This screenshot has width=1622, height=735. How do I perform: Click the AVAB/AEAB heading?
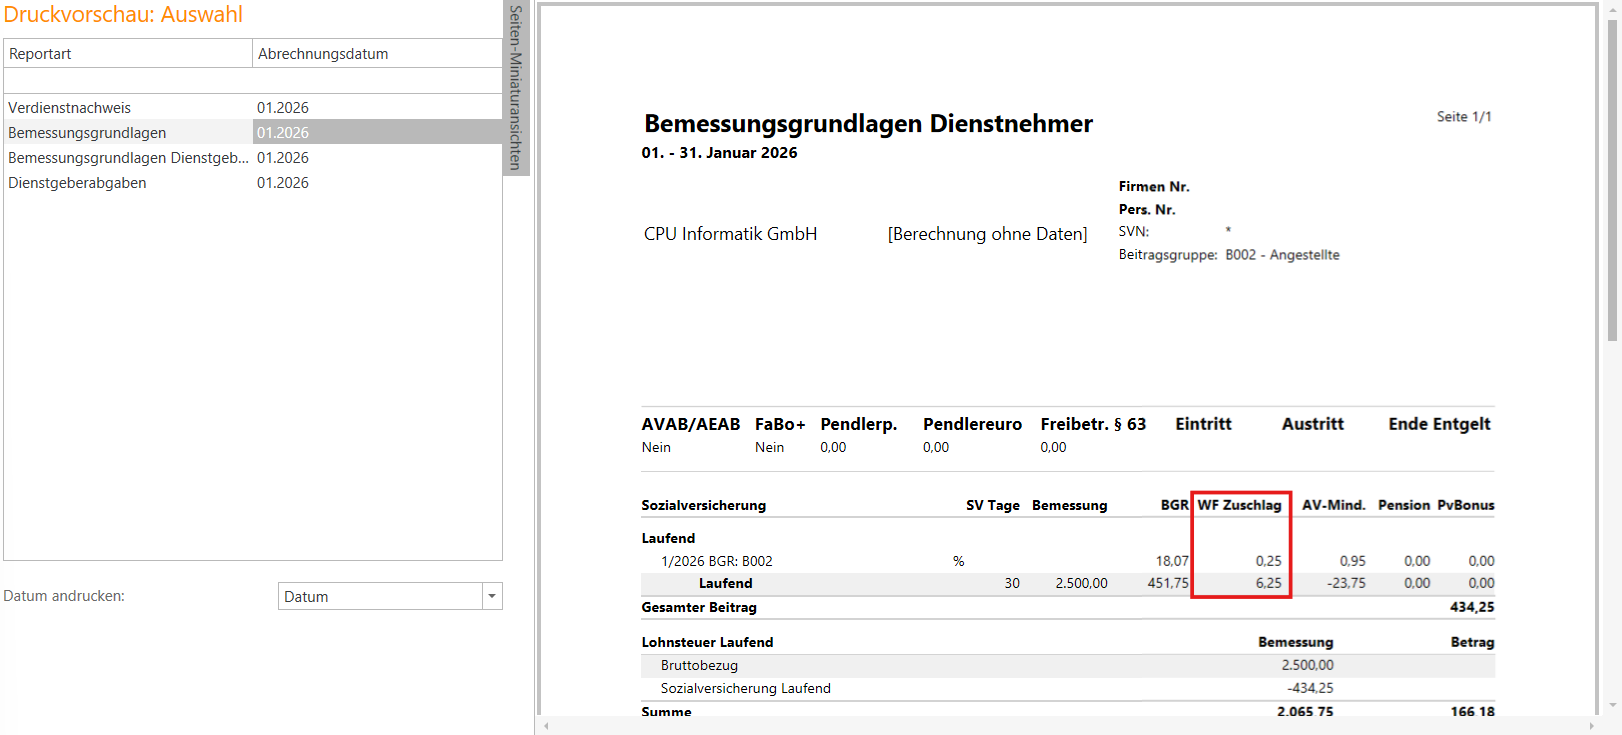[x=690, y=424]
